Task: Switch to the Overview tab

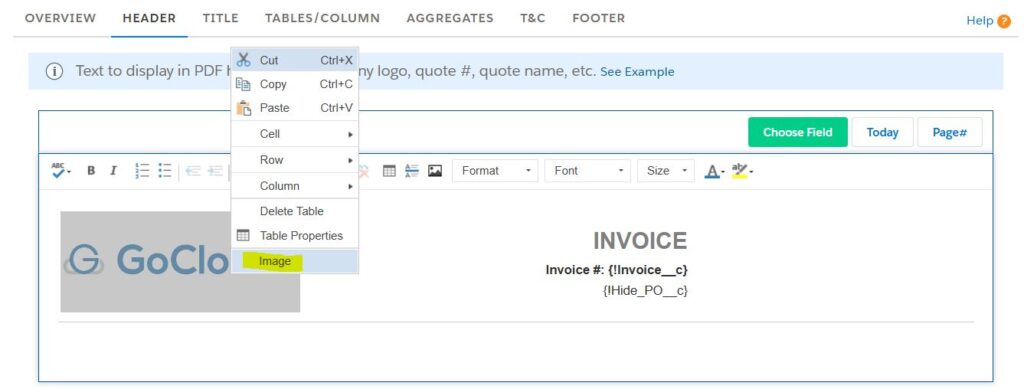Action: coord(60,18)
